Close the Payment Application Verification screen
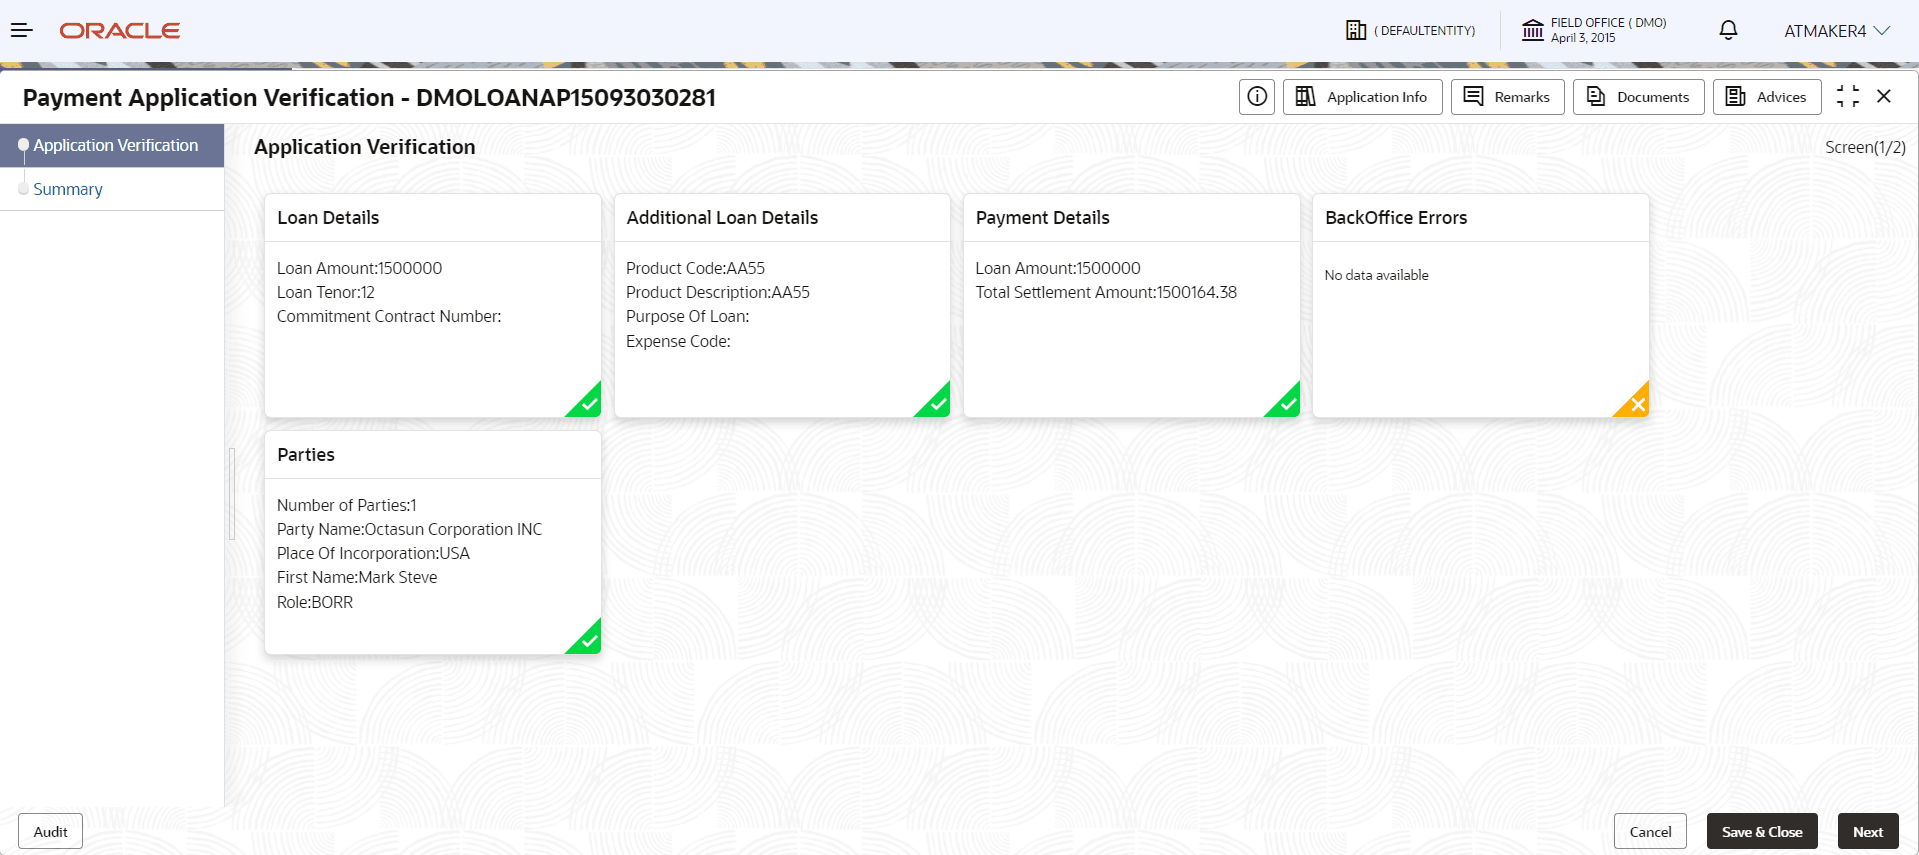The image size is (1919, 855). click(1884, 96)
